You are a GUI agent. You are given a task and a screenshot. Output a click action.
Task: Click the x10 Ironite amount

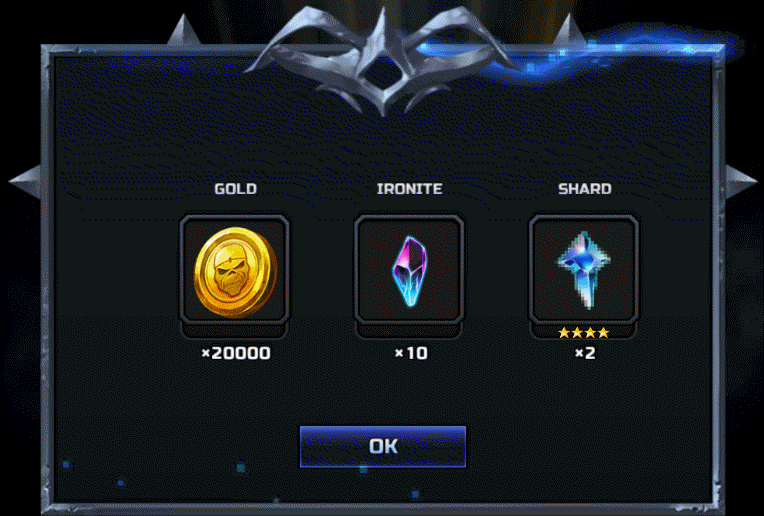411,353
